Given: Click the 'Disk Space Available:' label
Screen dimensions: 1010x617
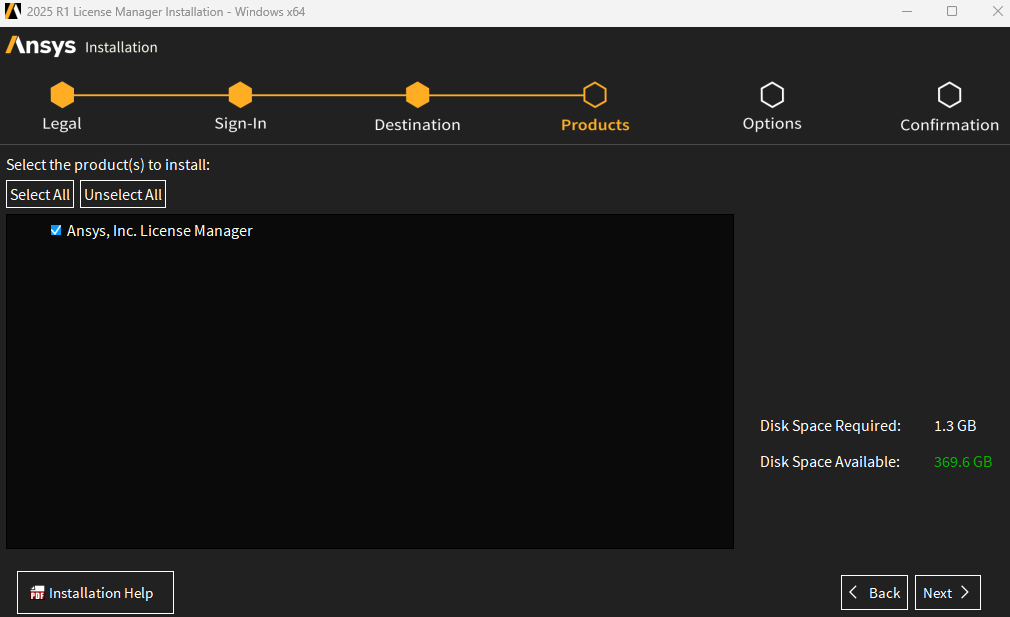Looking at the screenshot, I should click(830, 462).
